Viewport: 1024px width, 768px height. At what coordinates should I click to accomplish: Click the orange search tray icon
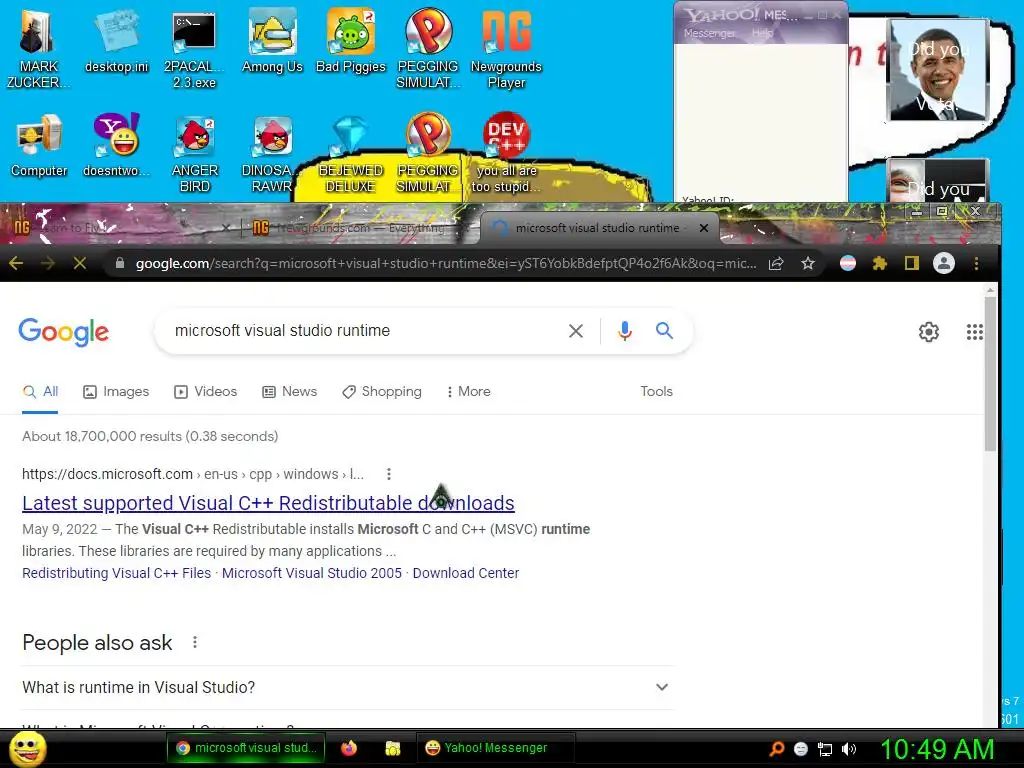[x=776, y=749]
